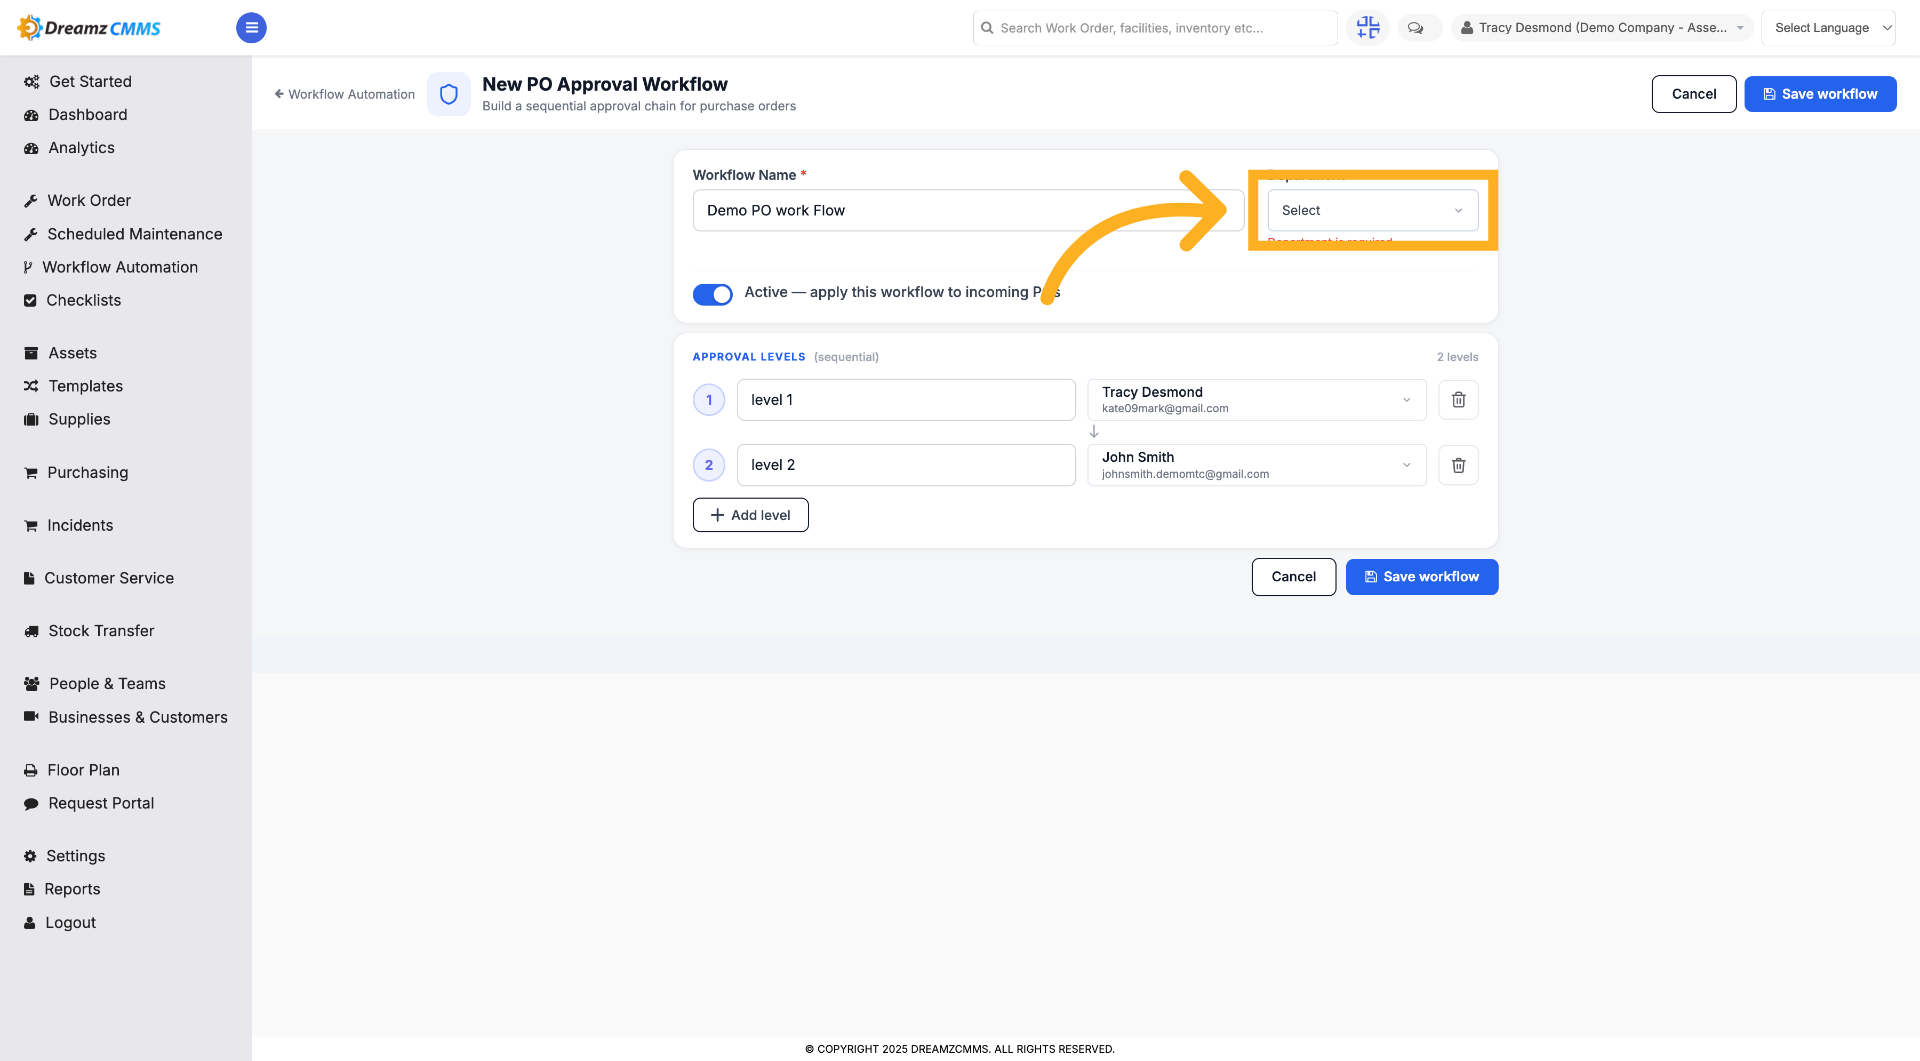Click the Add level button
This screenshot has height=1061, width=1920.
751,515
